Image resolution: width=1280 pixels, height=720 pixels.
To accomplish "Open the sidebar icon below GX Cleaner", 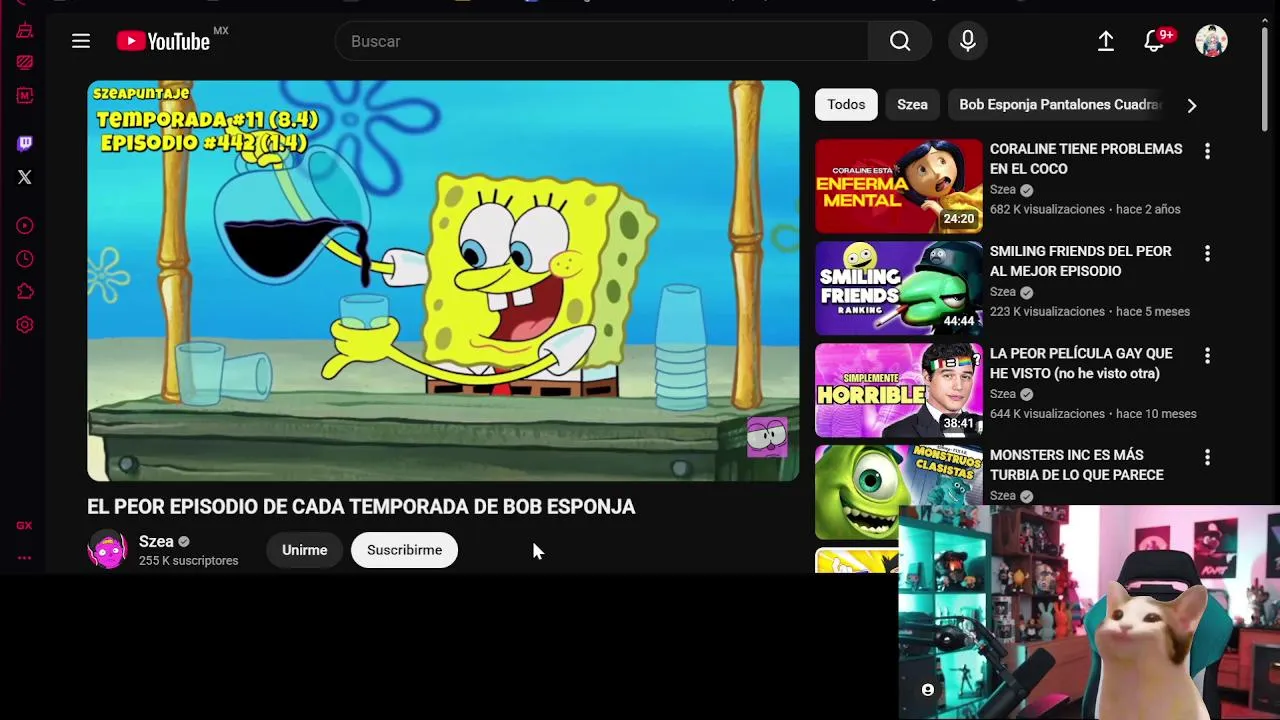I will click(25, 62).
